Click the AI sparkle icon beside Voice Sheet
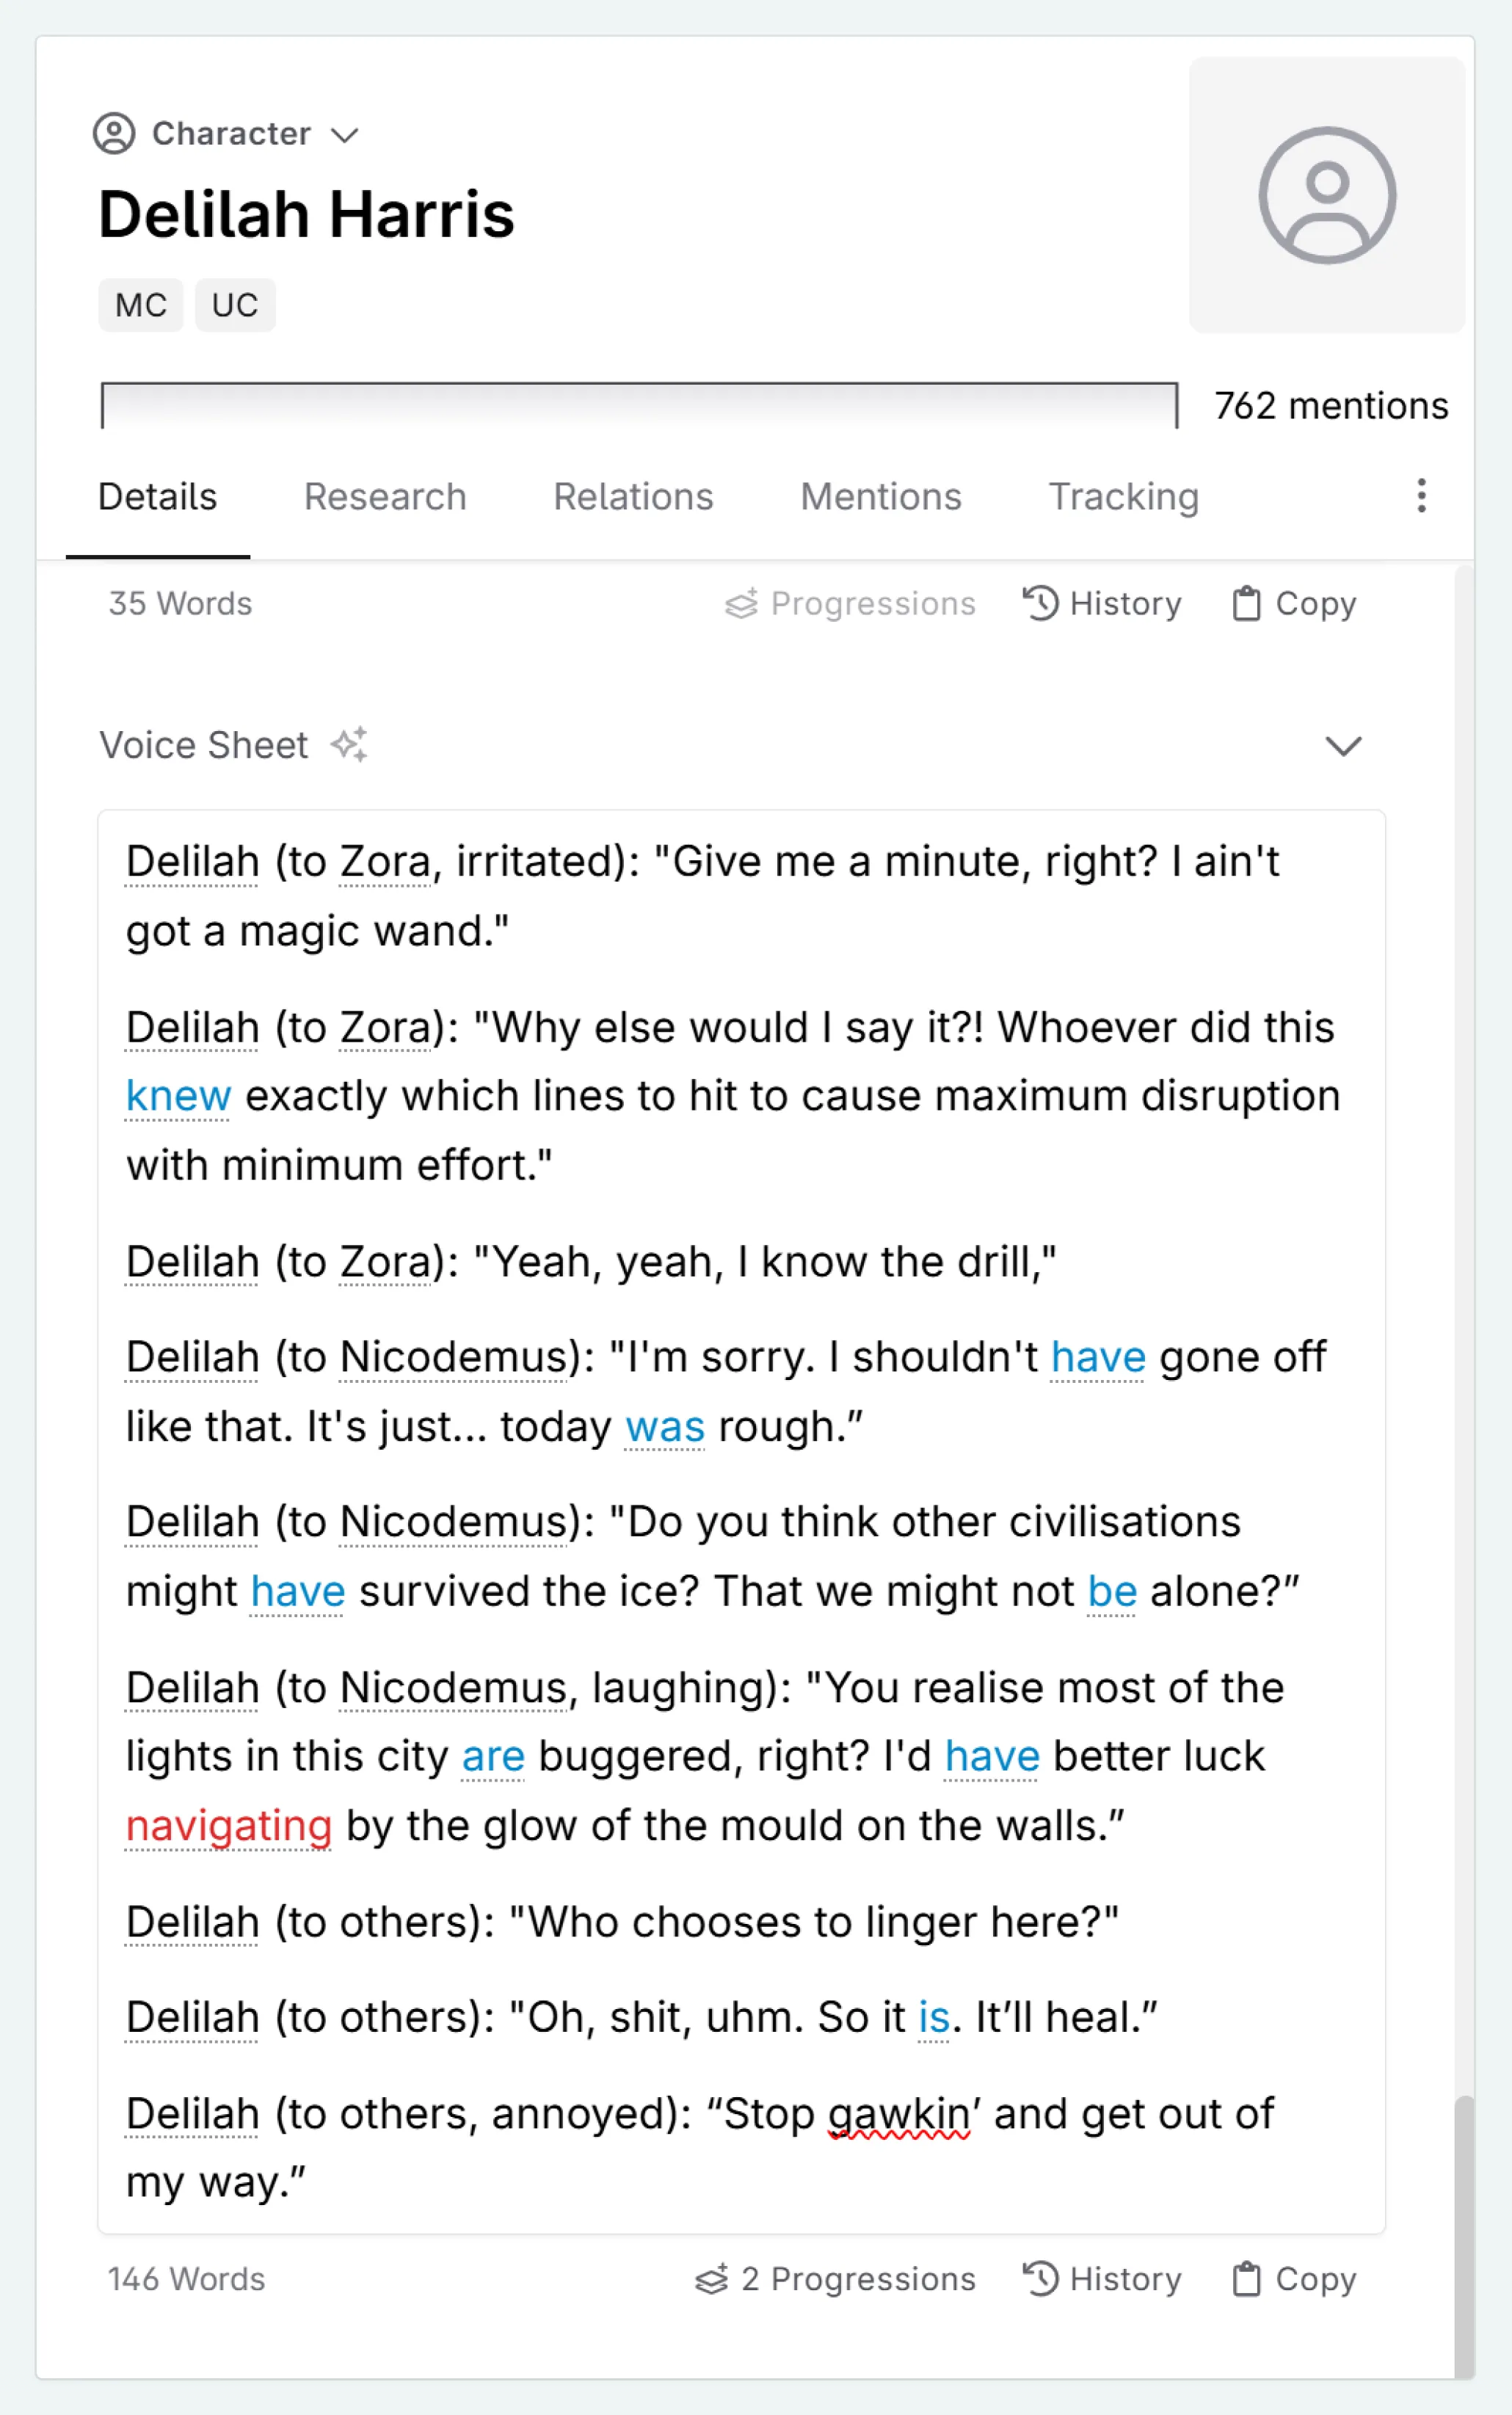 [x=350, y=745]
